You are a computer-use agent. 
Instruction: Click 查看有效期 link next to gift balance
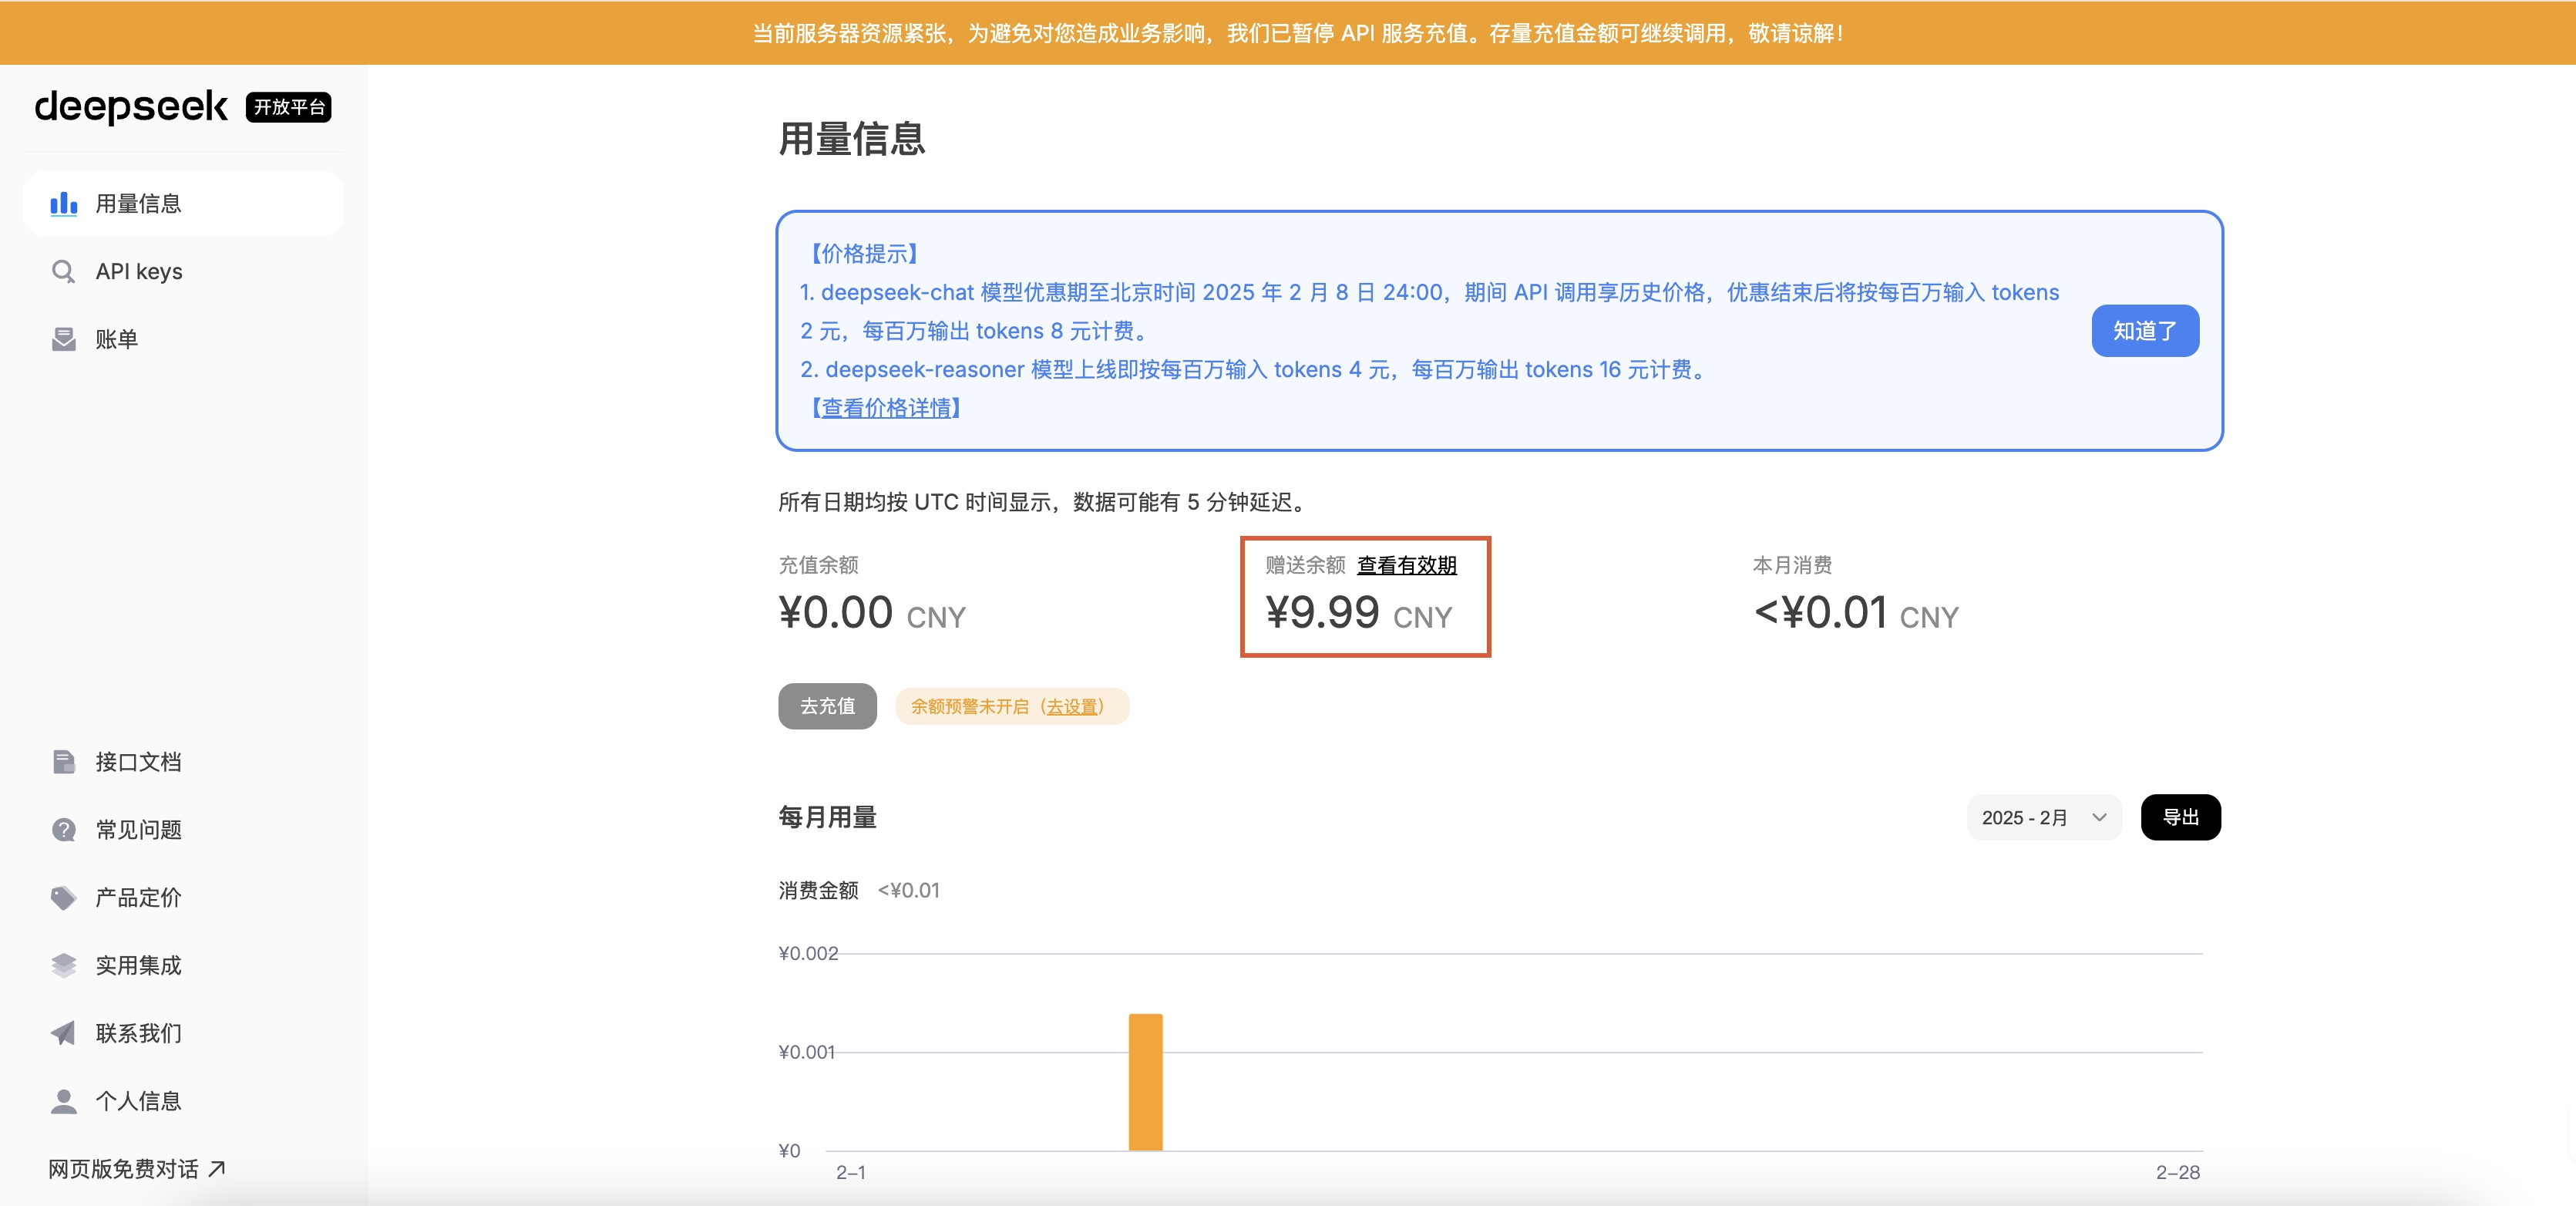pos(1406,565)
